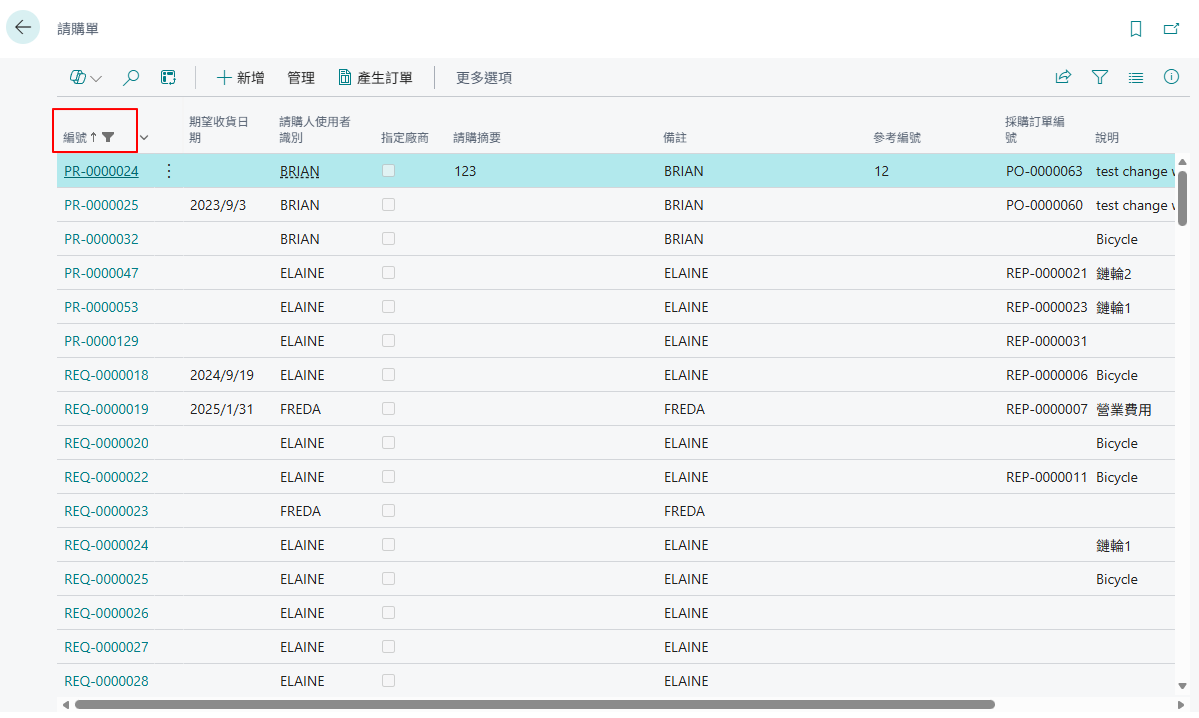Open 更多選項 menu
Image resolution: width=1199 pixels, height=718 pixels.
(x=484, y=77)
